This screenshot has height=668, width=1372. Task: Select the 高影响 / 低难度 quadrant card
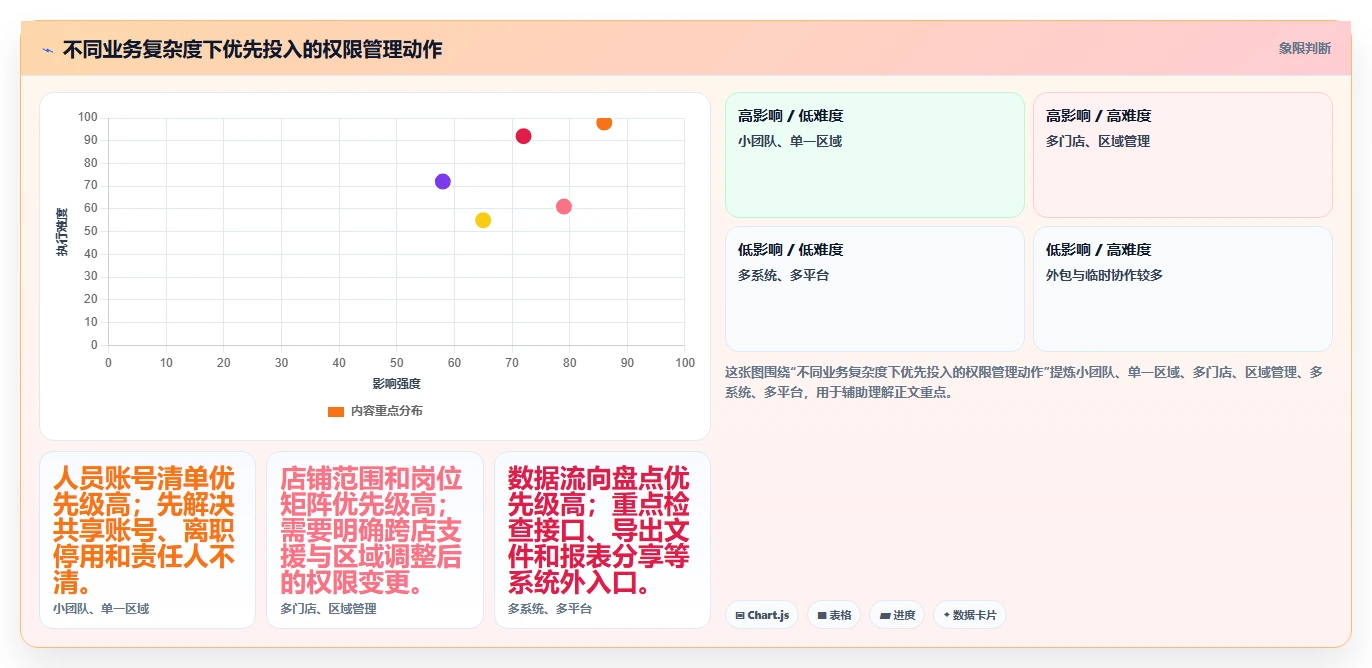(x=875, y=155)
